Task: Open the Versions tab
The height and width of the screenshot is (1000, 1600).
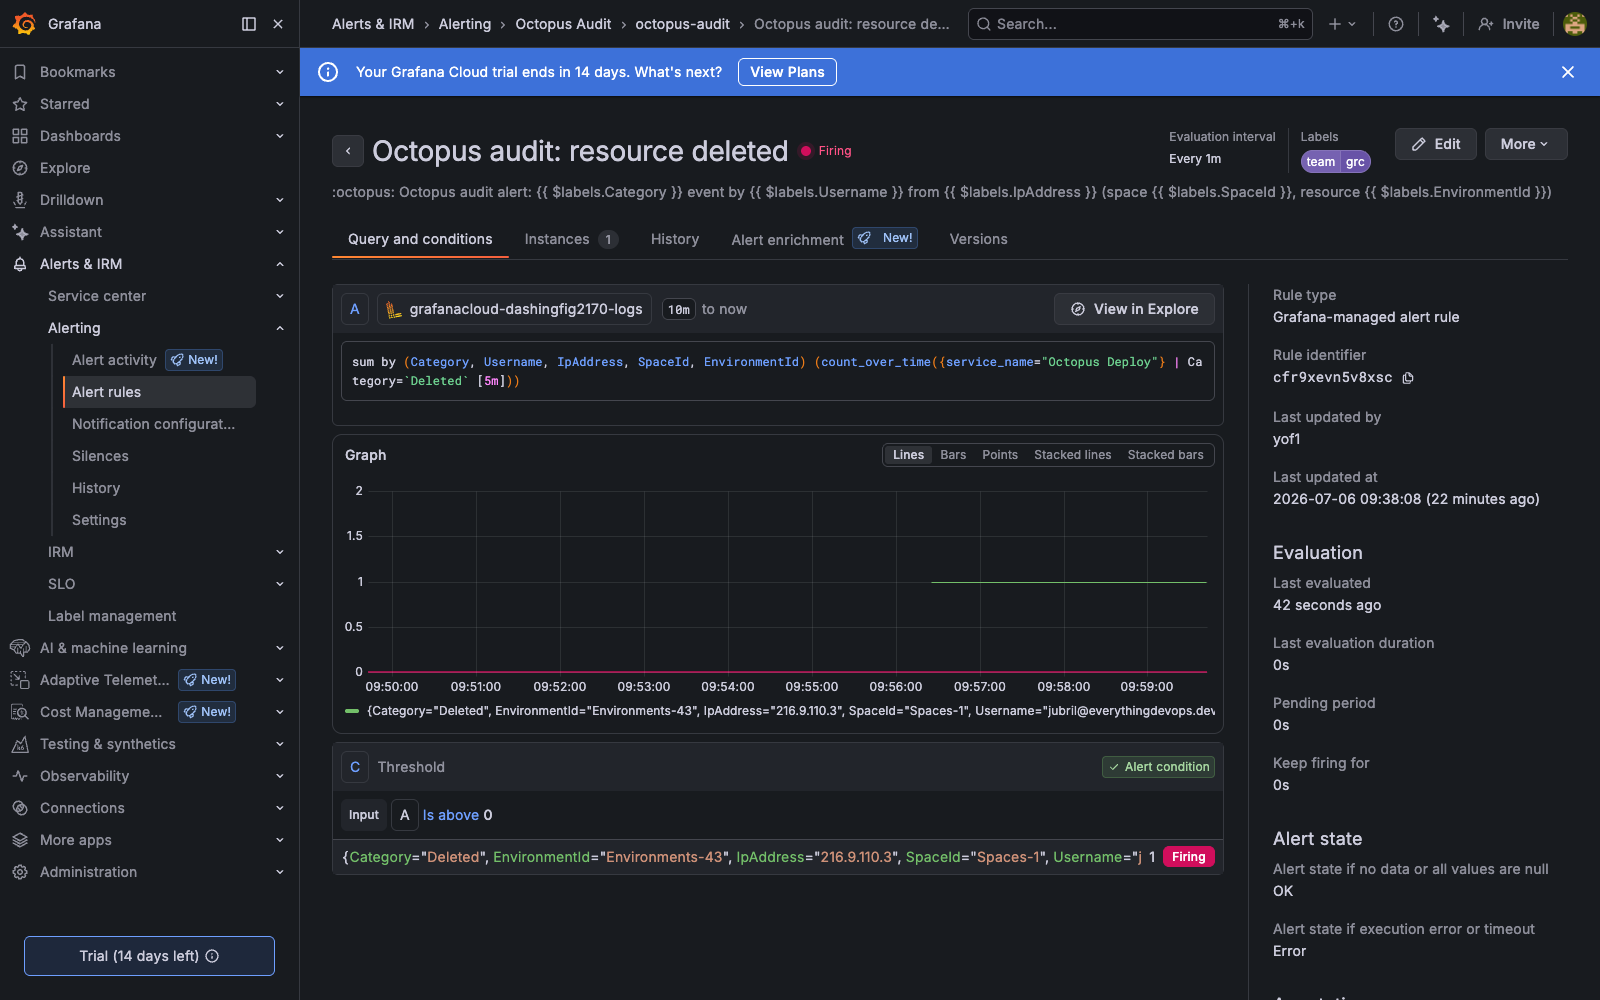Action: click(978, 239)
